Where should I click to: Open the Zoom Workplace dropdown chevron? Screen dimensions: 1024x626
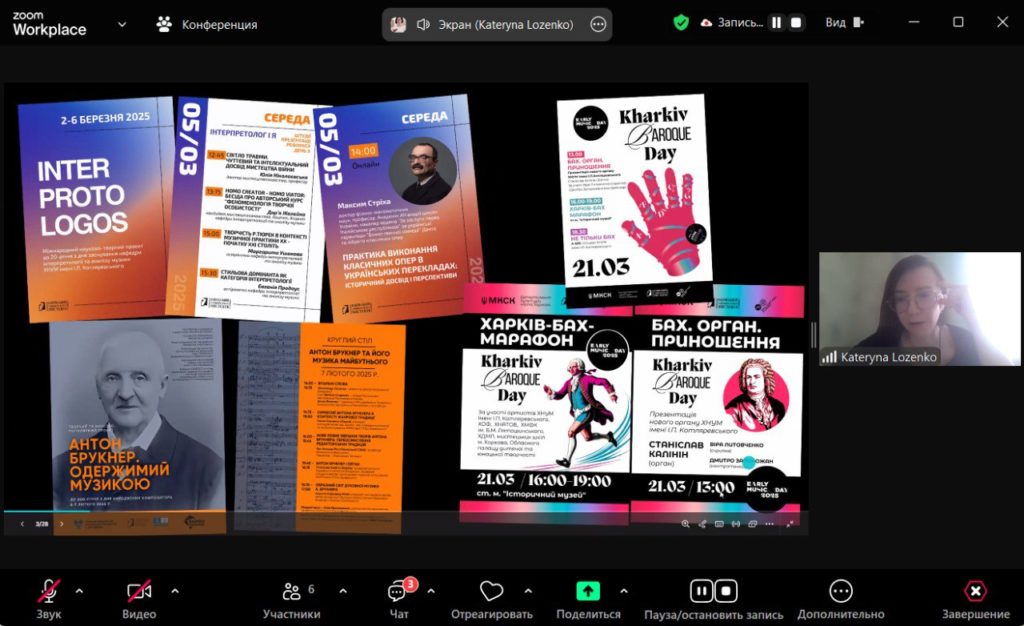pos(122,25)
